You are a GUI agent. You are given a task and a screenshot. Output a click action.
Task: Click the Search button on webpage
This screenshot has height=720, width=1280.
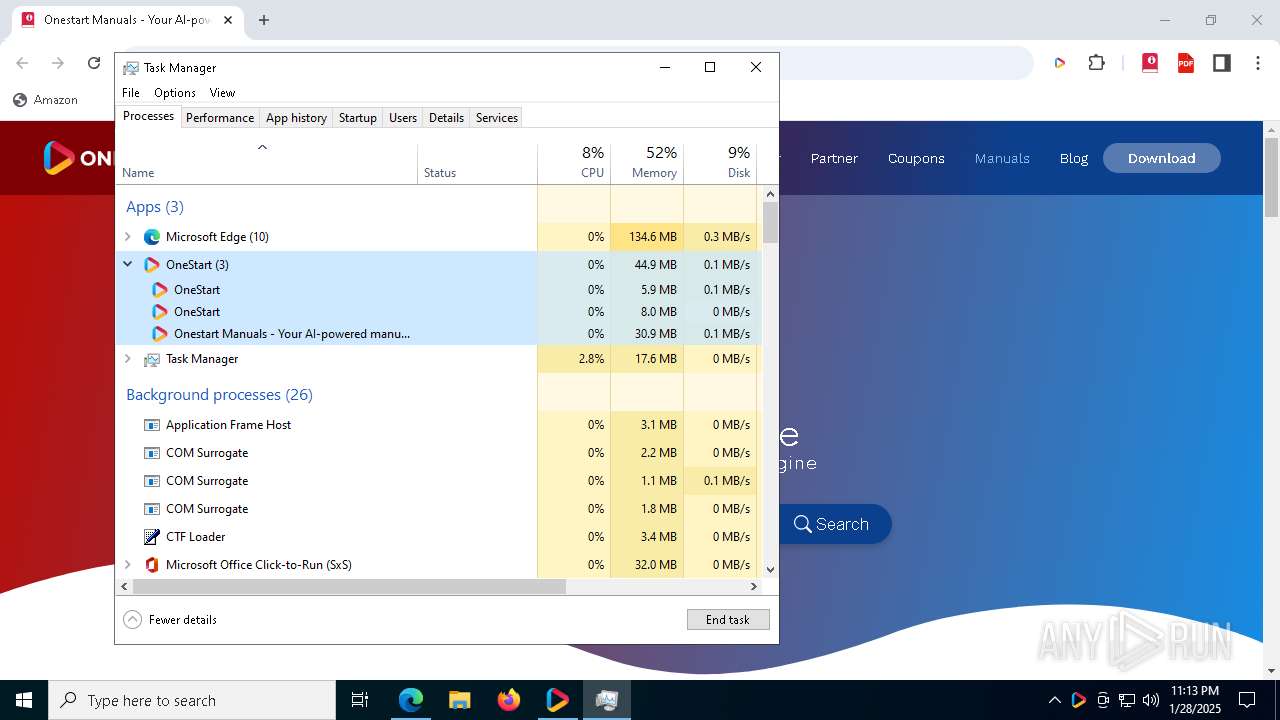click(x=834, y=524)
